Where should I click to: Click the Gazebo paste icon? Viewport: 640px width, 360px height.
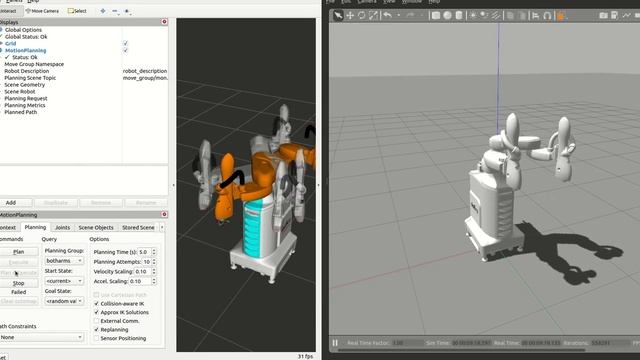[x=522, y=16]
